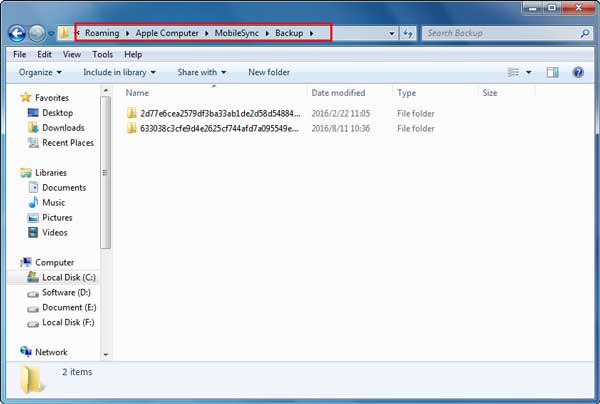Click the search magnifier icon
600x404 pixels.
pos(585,34)
